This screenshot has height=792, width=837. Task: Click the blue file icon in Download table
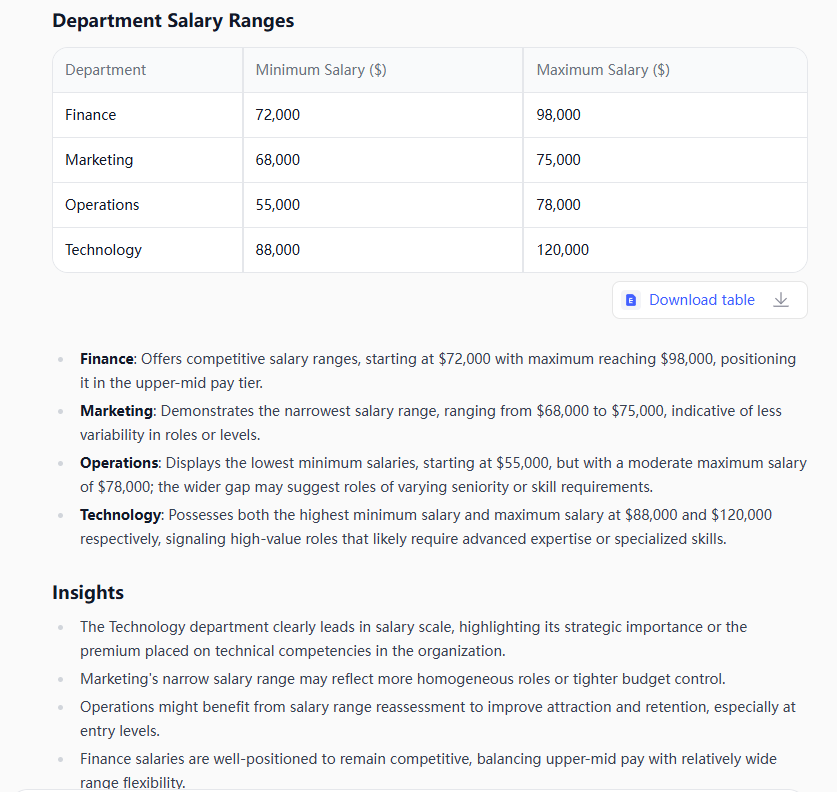click(x=631, y=300)
